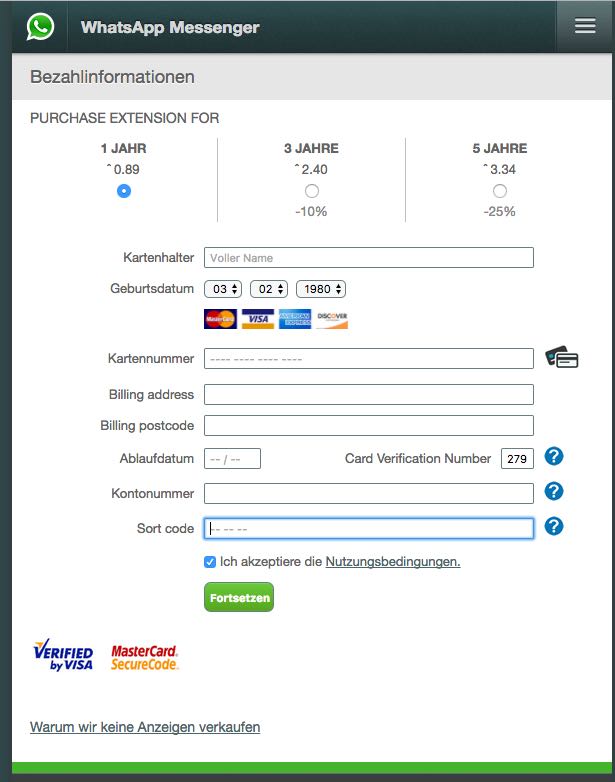Select the 1 Jahr radio option
The width and height of the screenshot is (615, 782).
coord(124,191)
